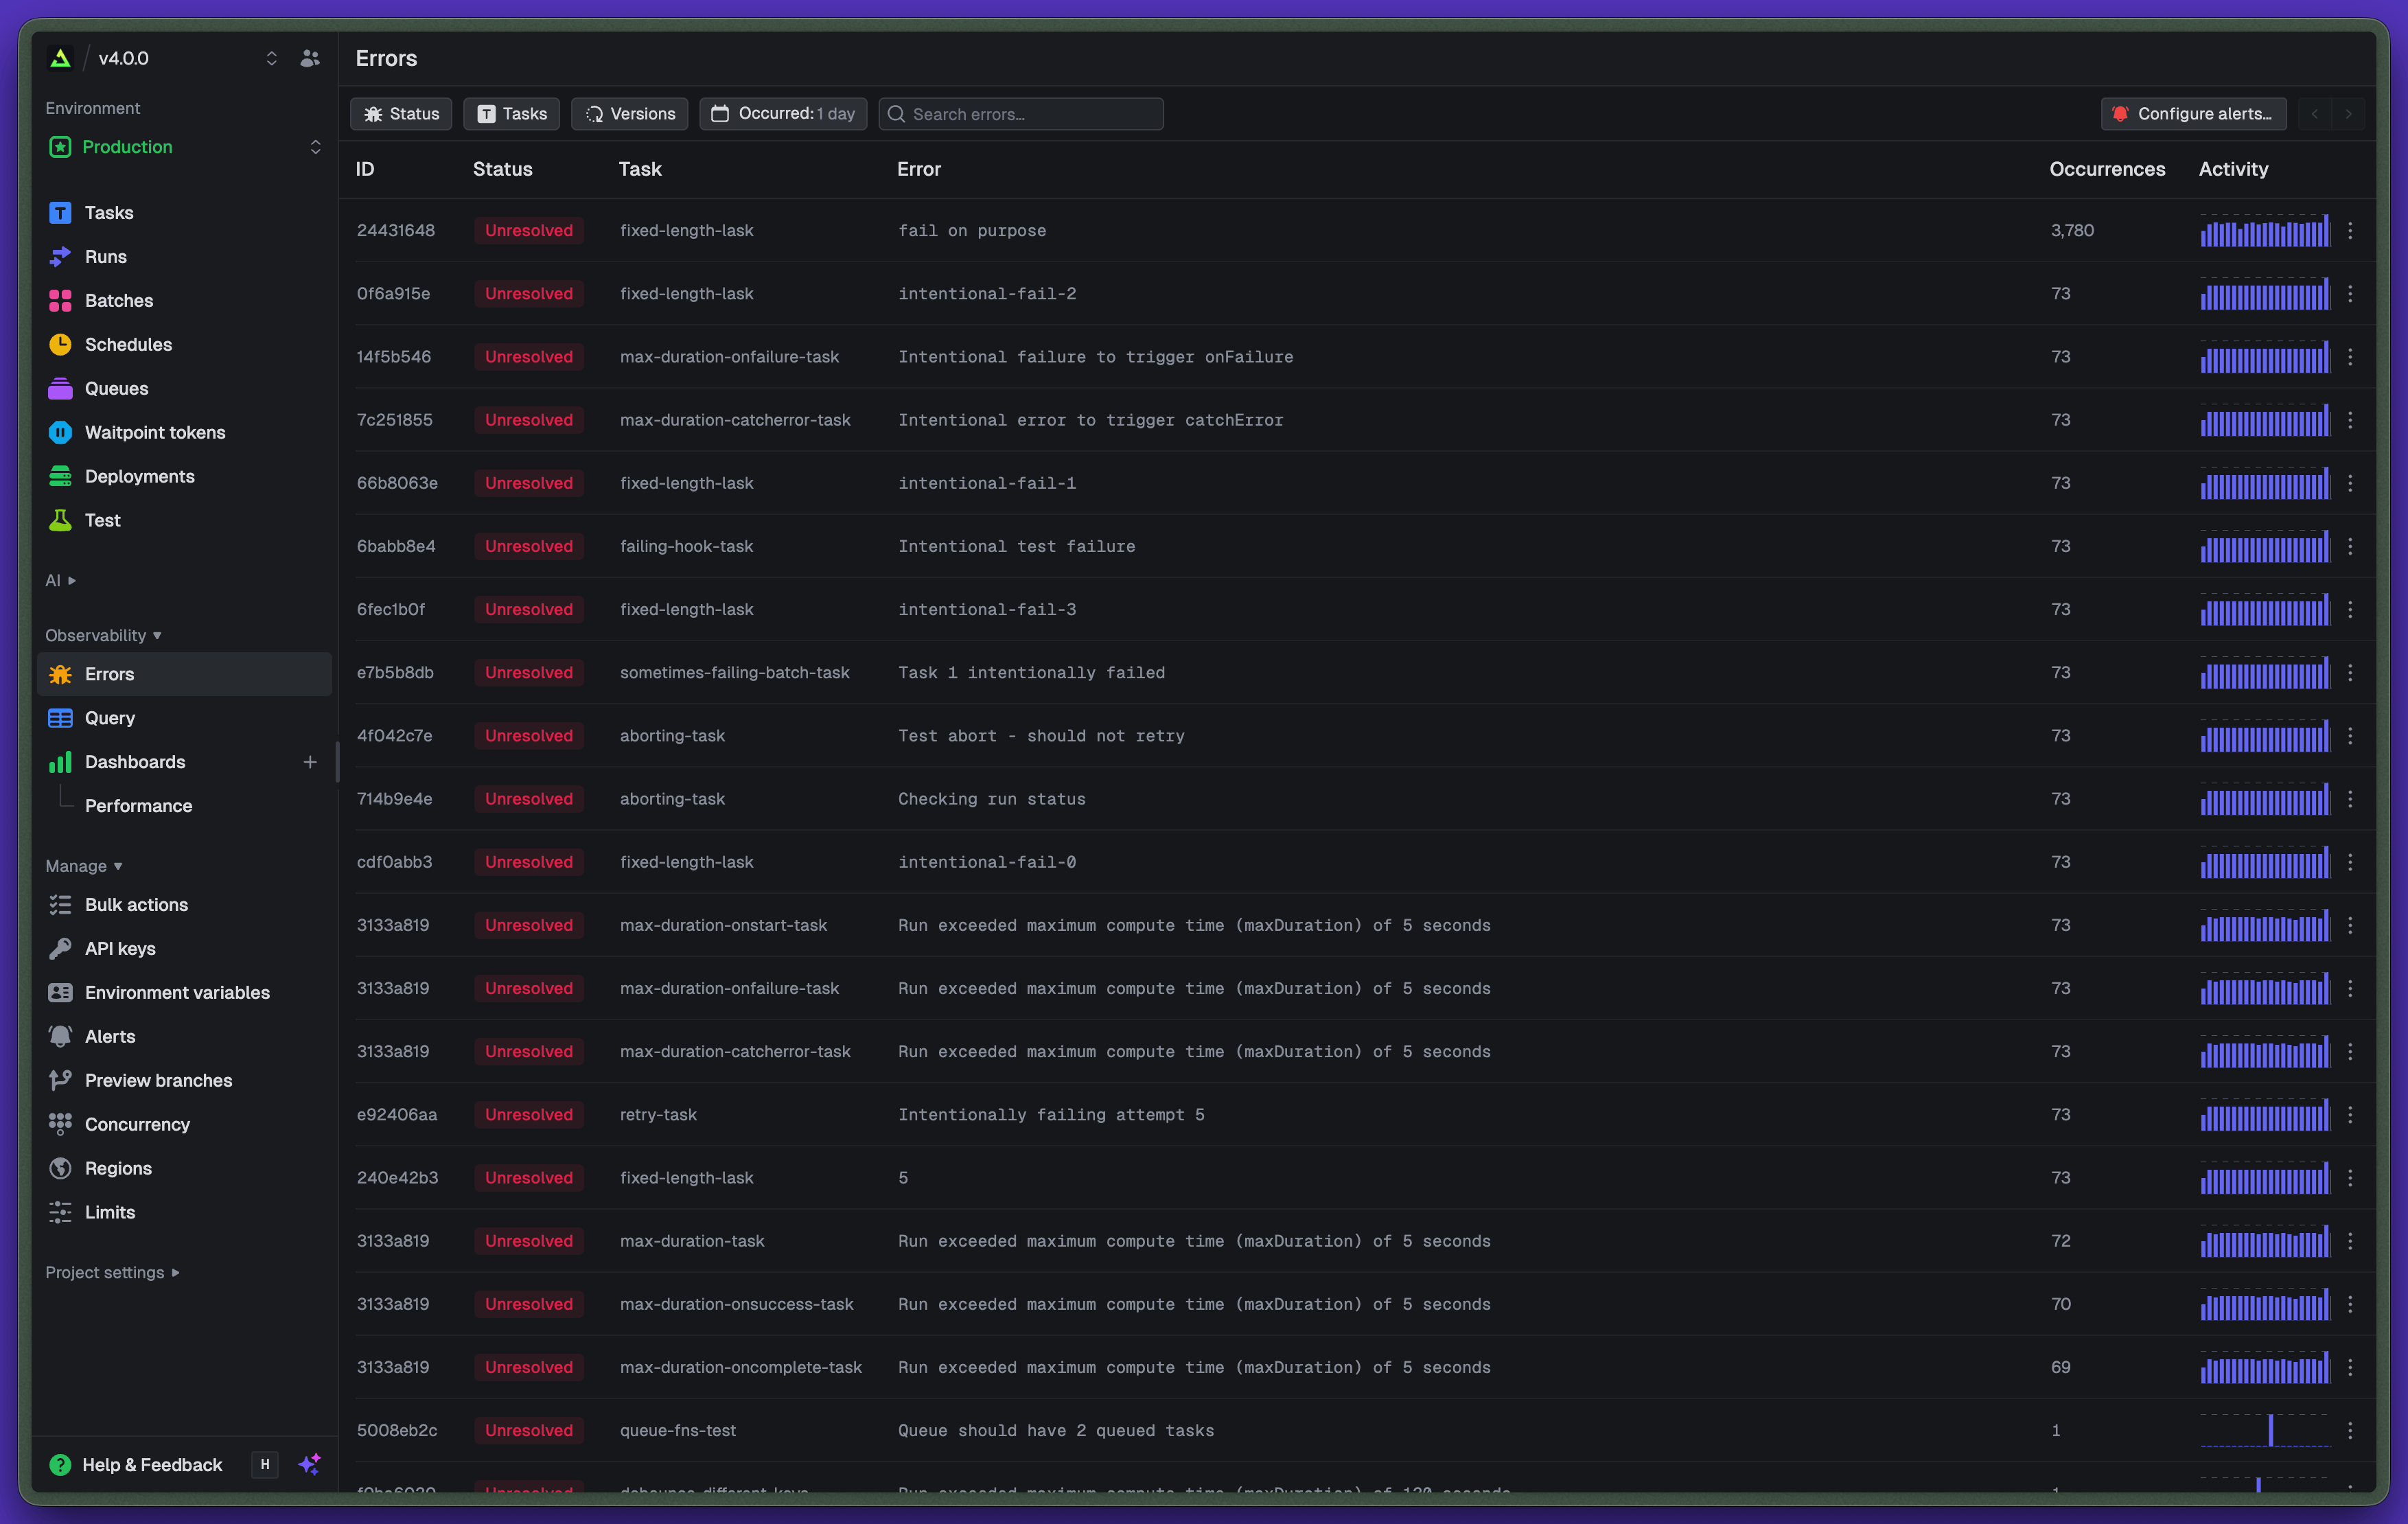Click occurrences 3,780 value
Viewport: 2408px width, 1524px height.
click(2072, 230)
